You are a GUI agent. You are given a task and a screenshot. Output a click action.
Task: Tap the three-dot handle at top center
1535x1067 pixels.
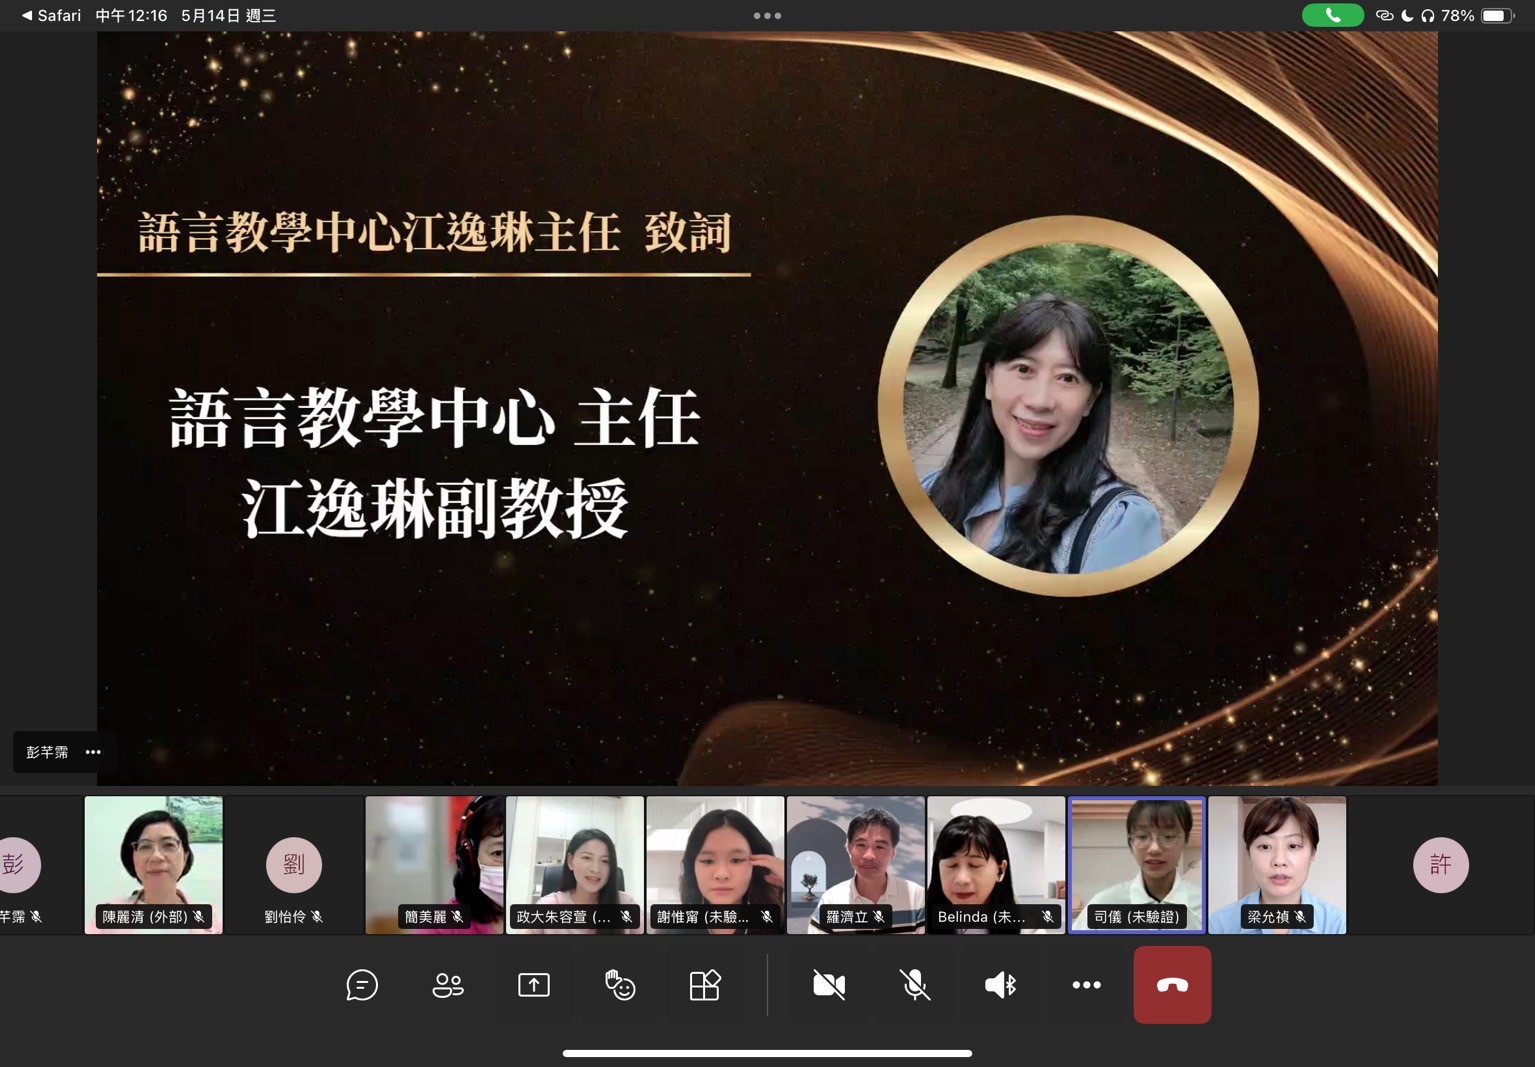[x=767, y=15]
